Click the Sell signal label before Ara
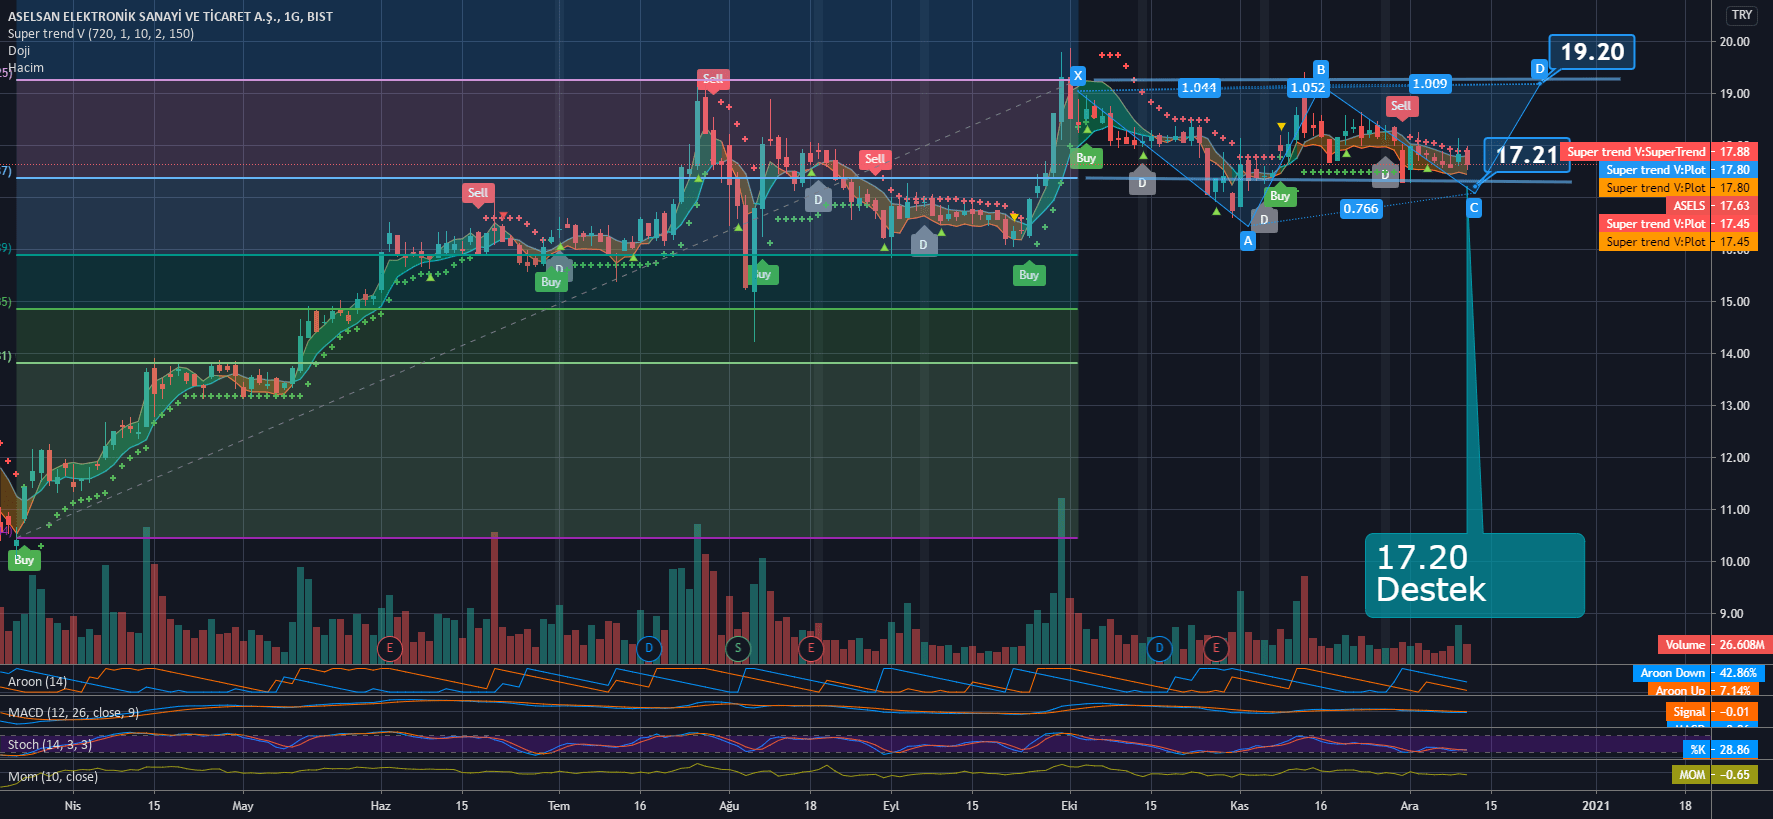The width and height of the screenshot is (1773, 819). pyautogui.click(x=1401, y=106)
